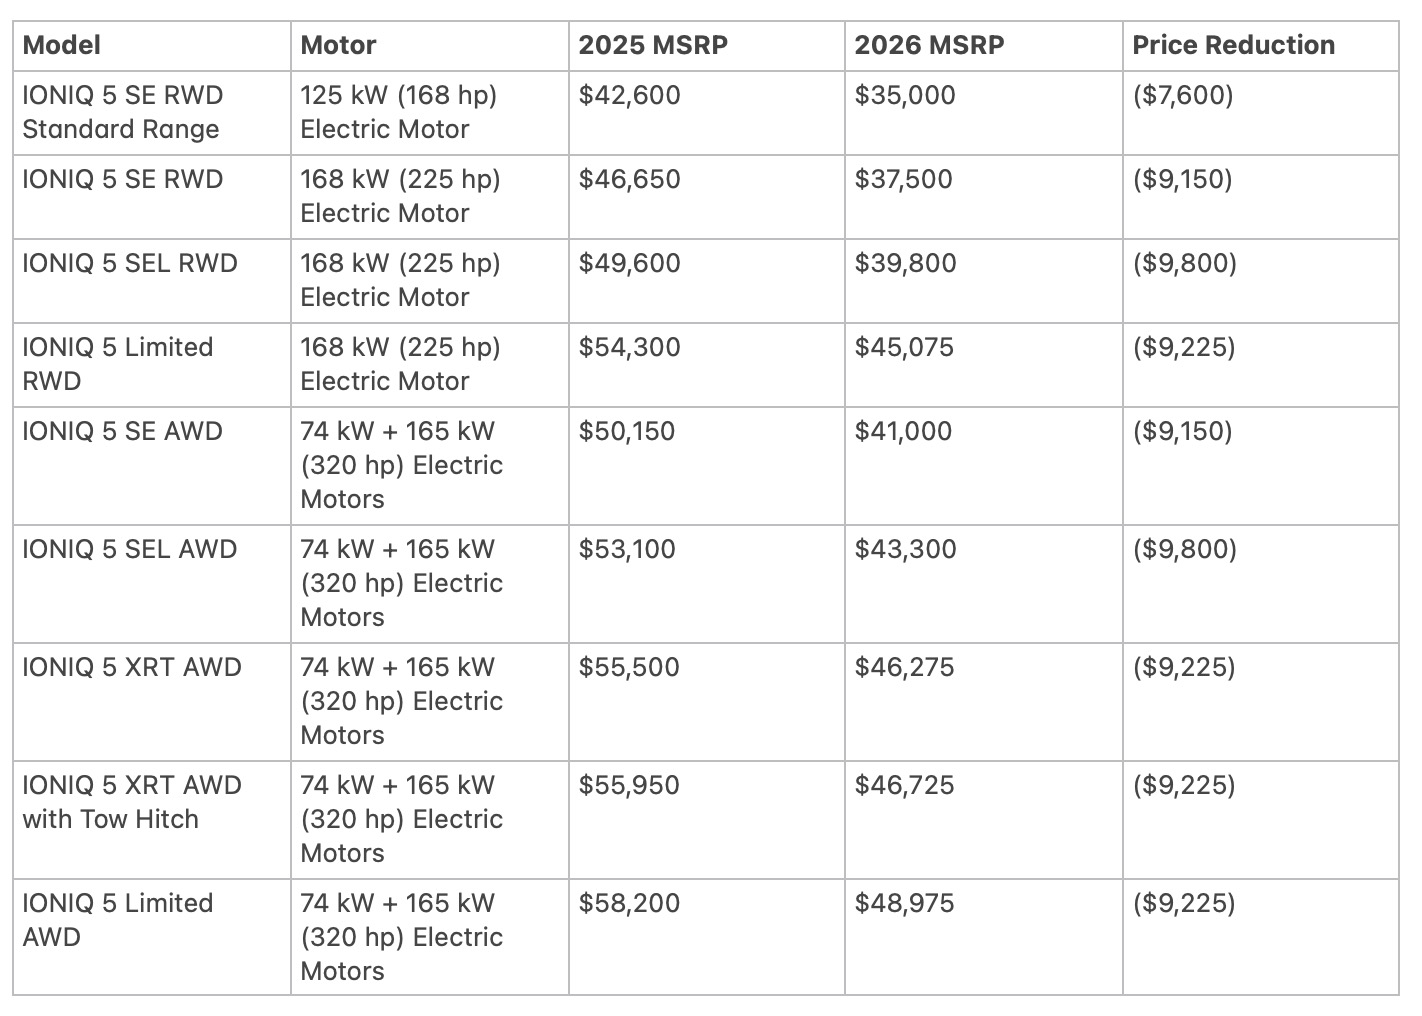Select the $46,650 price cell
The width and height of the screenshot is (1422, 1016).
(629, 180)
